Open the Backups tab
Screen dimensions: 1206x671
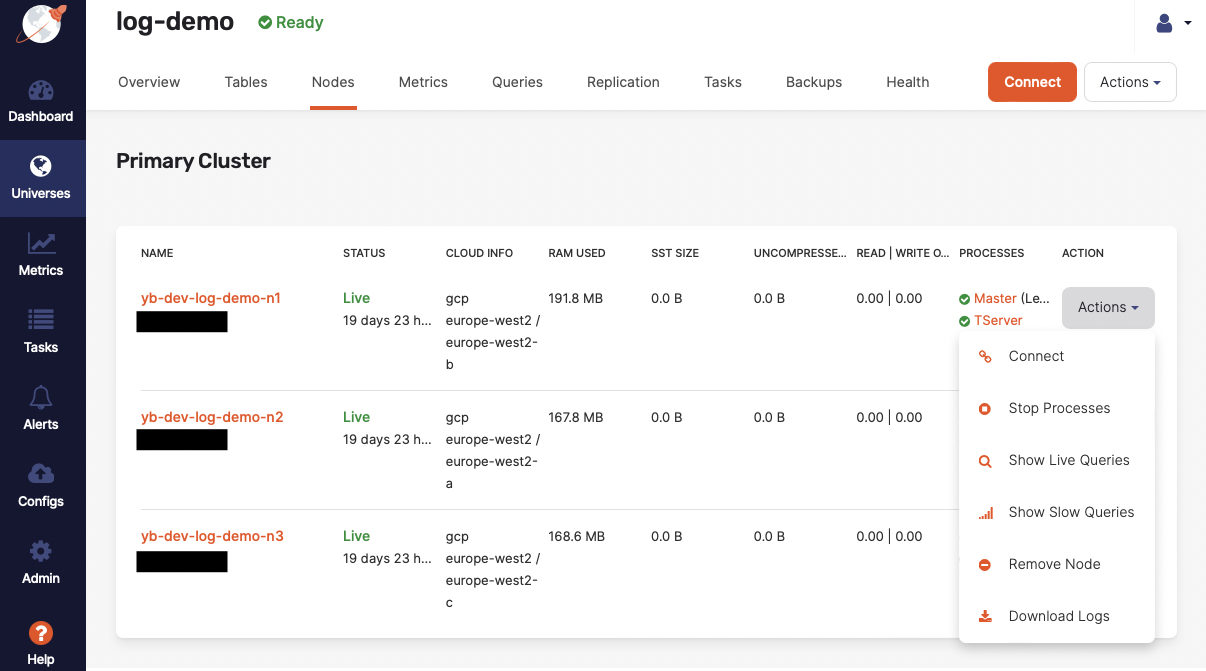click(x=814, y=82)
